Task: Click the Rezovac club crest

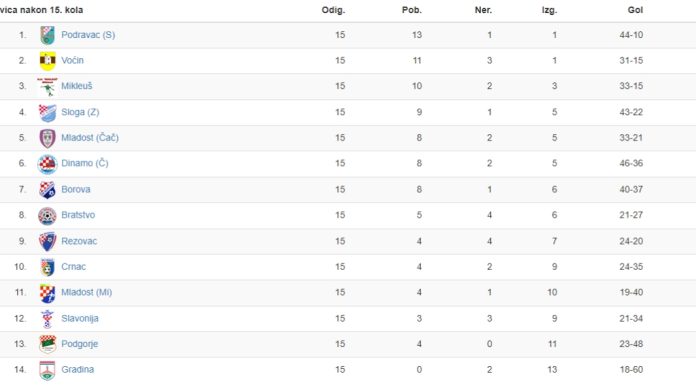Action: point(47,241)
